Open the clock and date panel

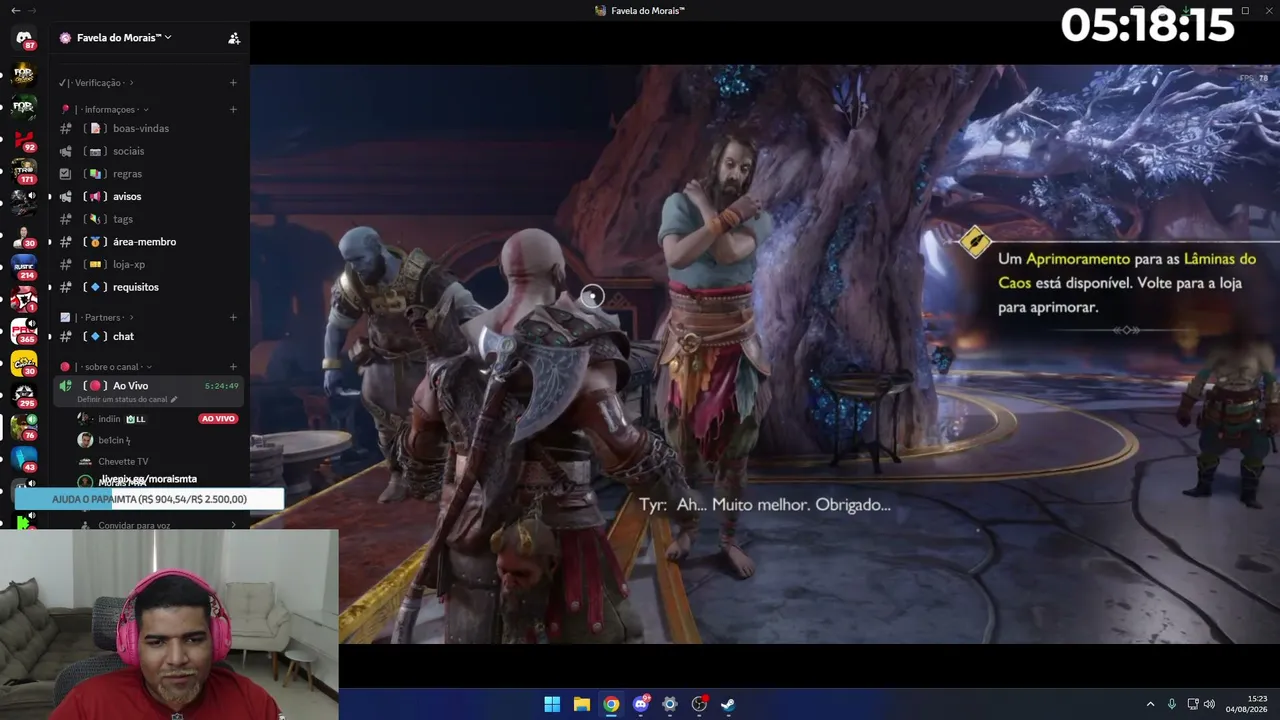coord(1247,704)
